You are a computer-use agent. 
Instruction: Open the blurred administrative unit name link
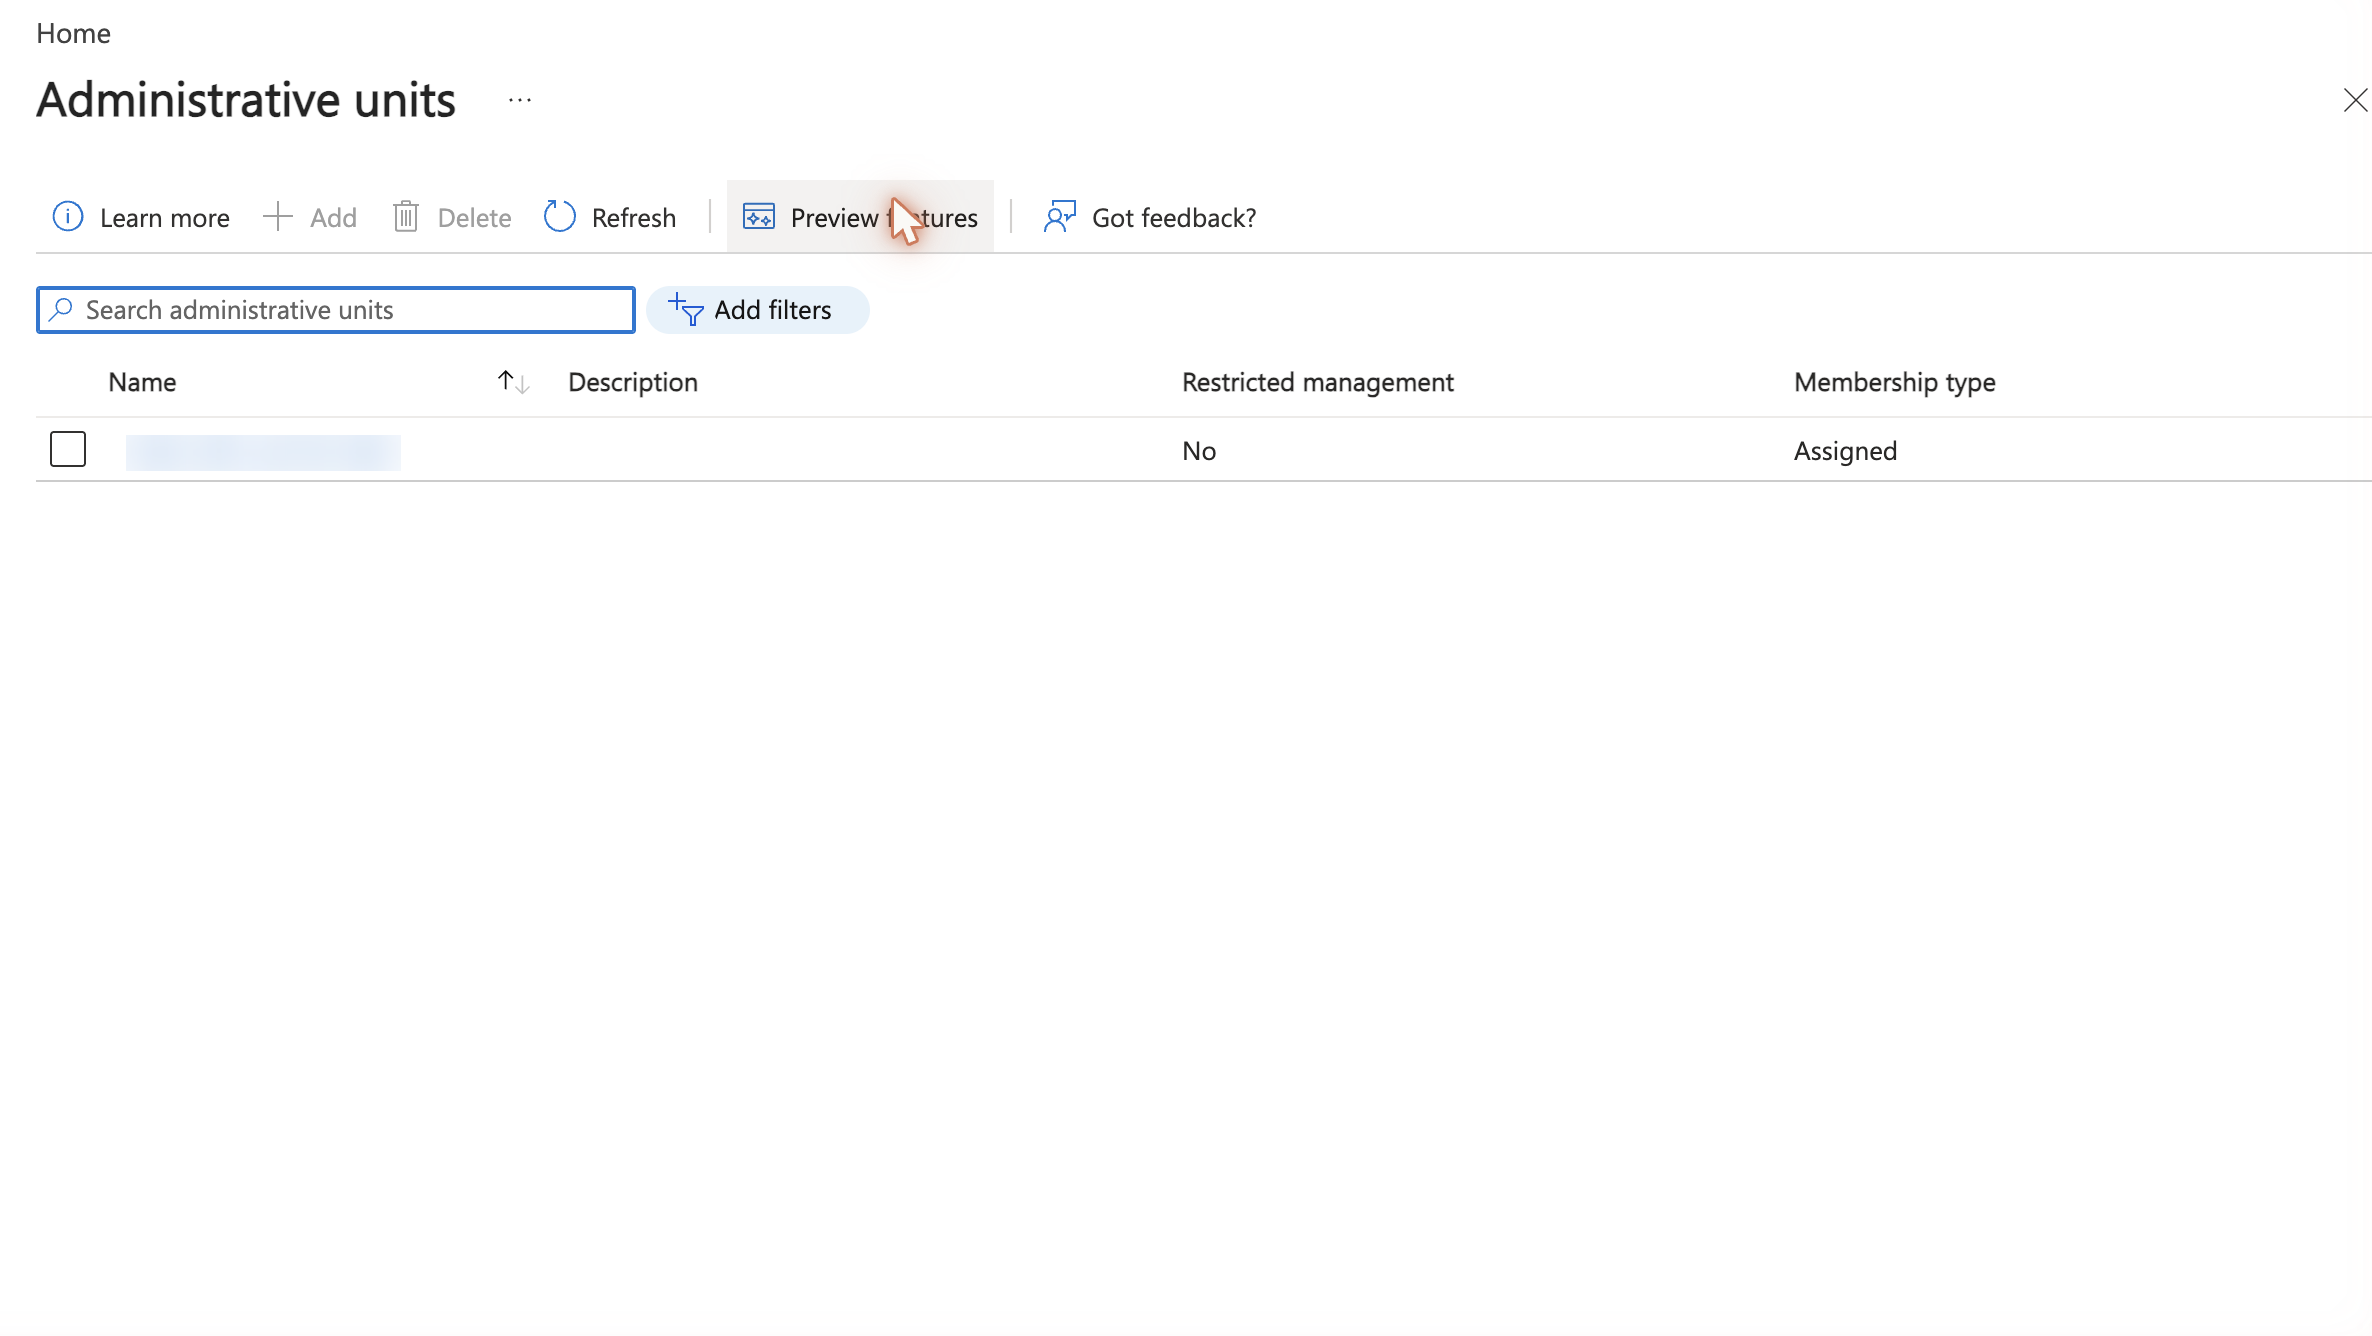click(263, 452)
